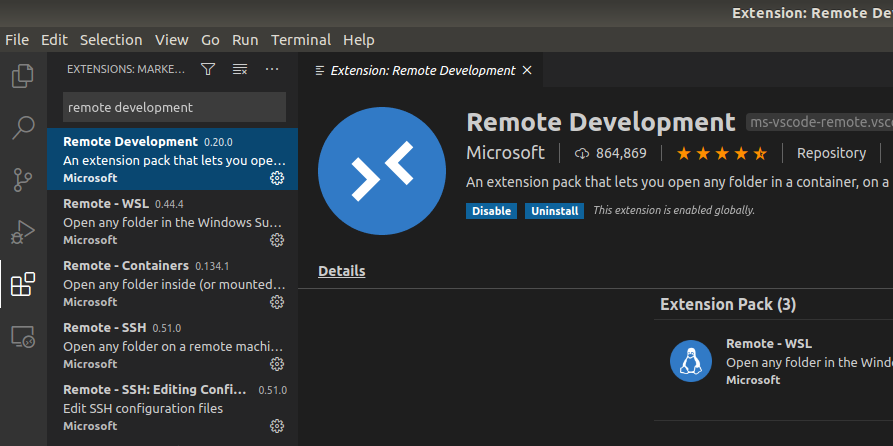Open the Go menu
The width and height of the screenshot is (893, 446).
tap(210, 40)
